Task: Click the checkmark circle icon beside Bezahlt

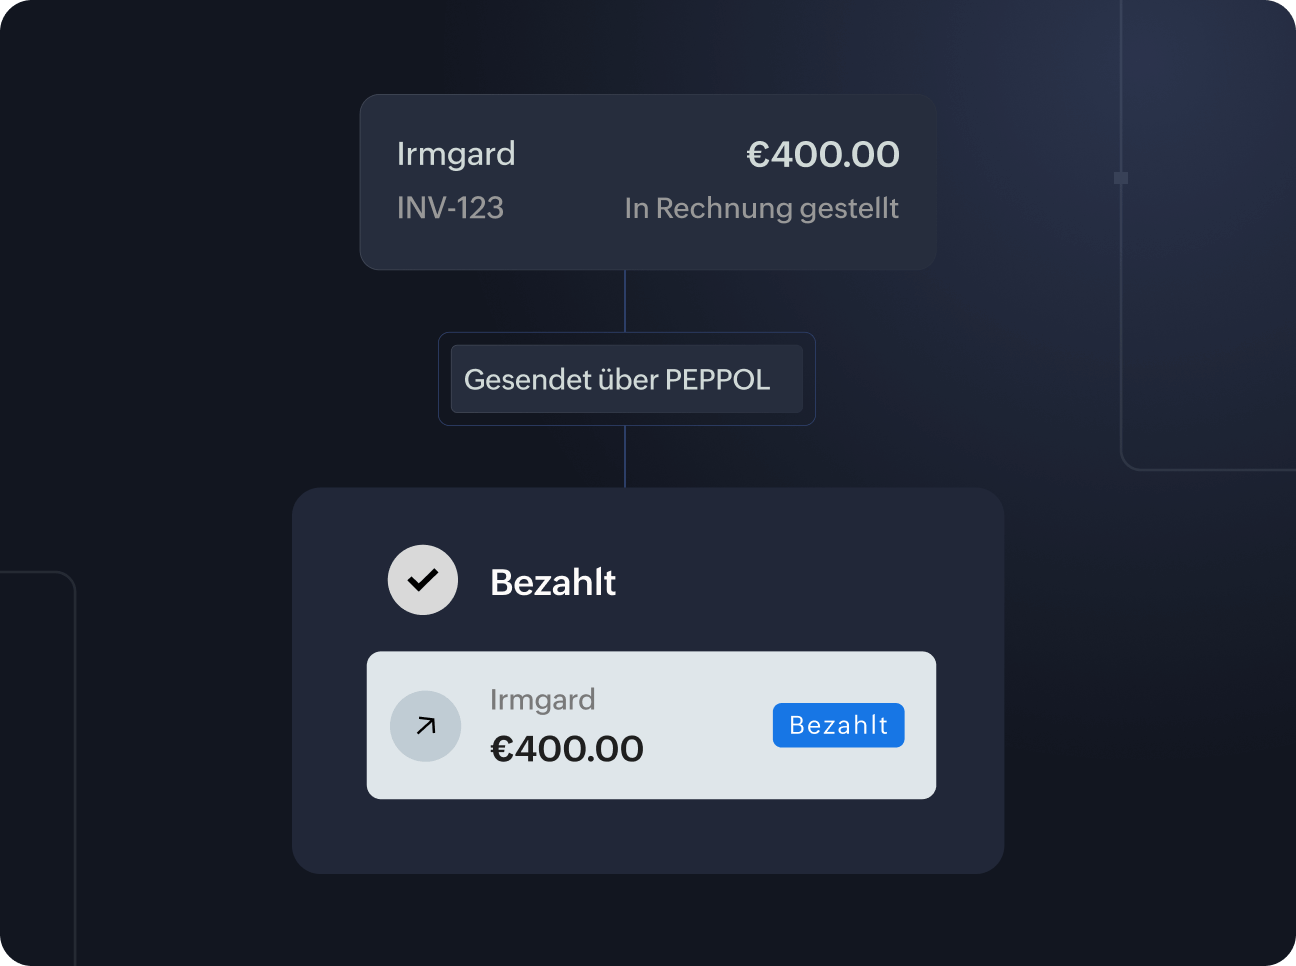Action: (423, 580)
